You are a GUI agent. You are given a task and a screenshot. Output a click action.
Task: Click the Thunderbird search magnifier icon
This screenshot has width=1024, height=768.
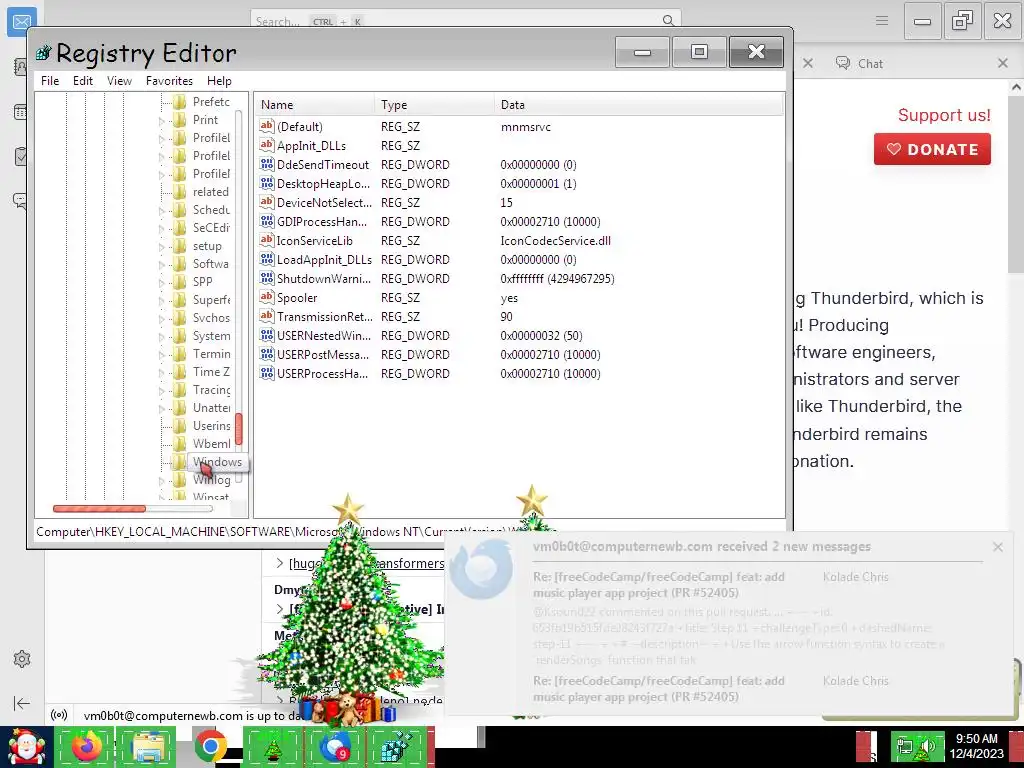(x=668, y=21)
